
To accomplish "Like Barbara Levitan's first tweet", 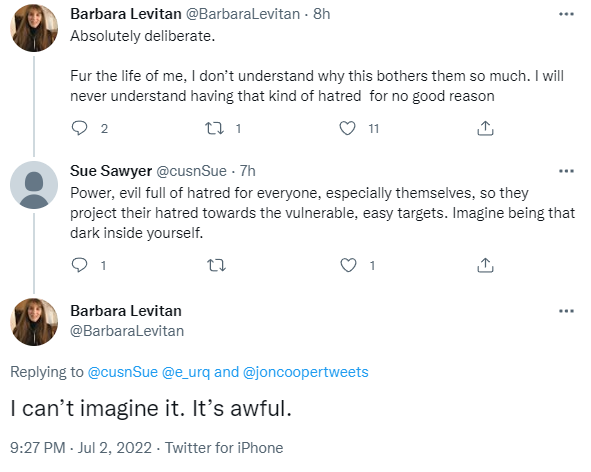I will click(347, 128).
